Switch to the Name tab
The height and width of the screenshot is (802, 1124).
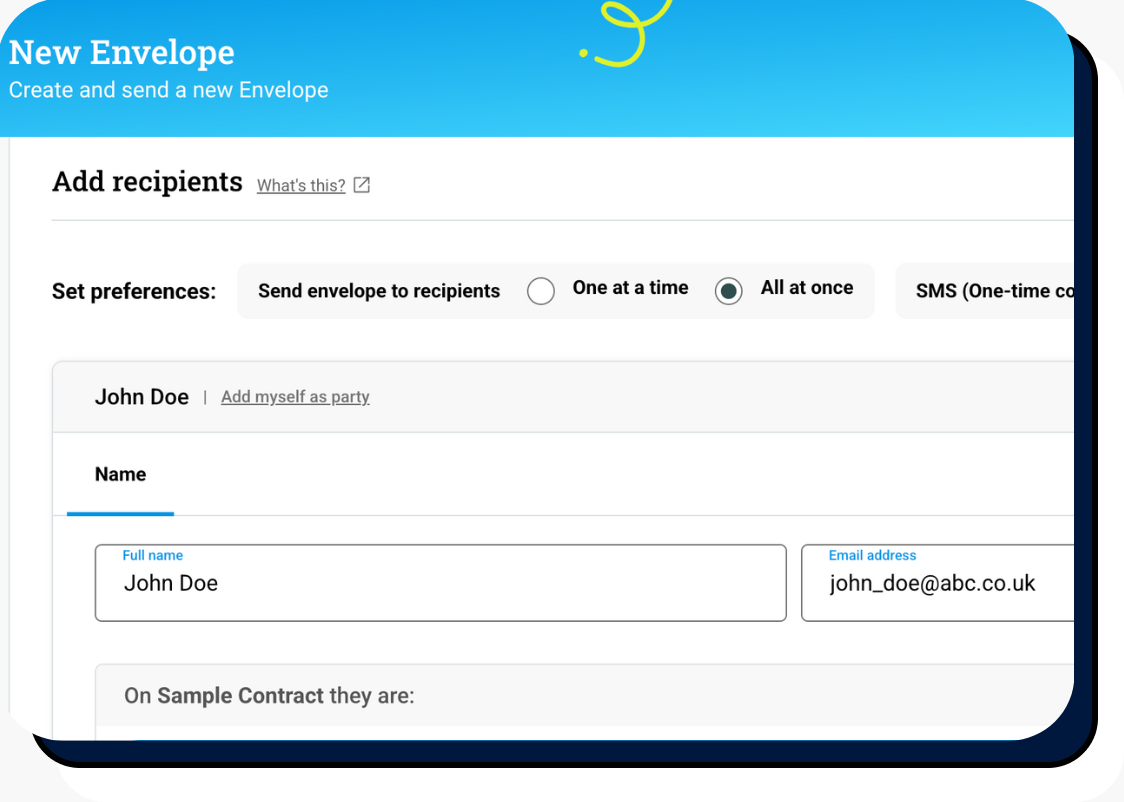[x=120, y=474]
